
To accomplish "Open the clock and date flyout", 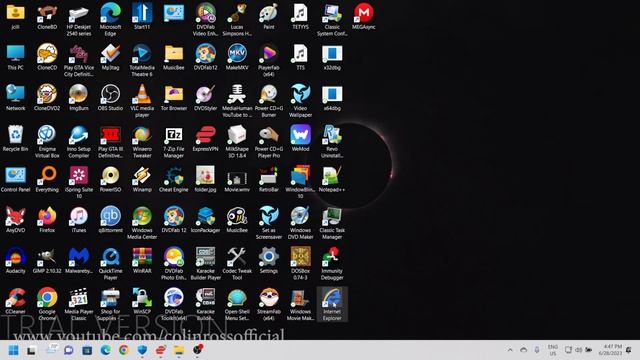I will (611, 350).
